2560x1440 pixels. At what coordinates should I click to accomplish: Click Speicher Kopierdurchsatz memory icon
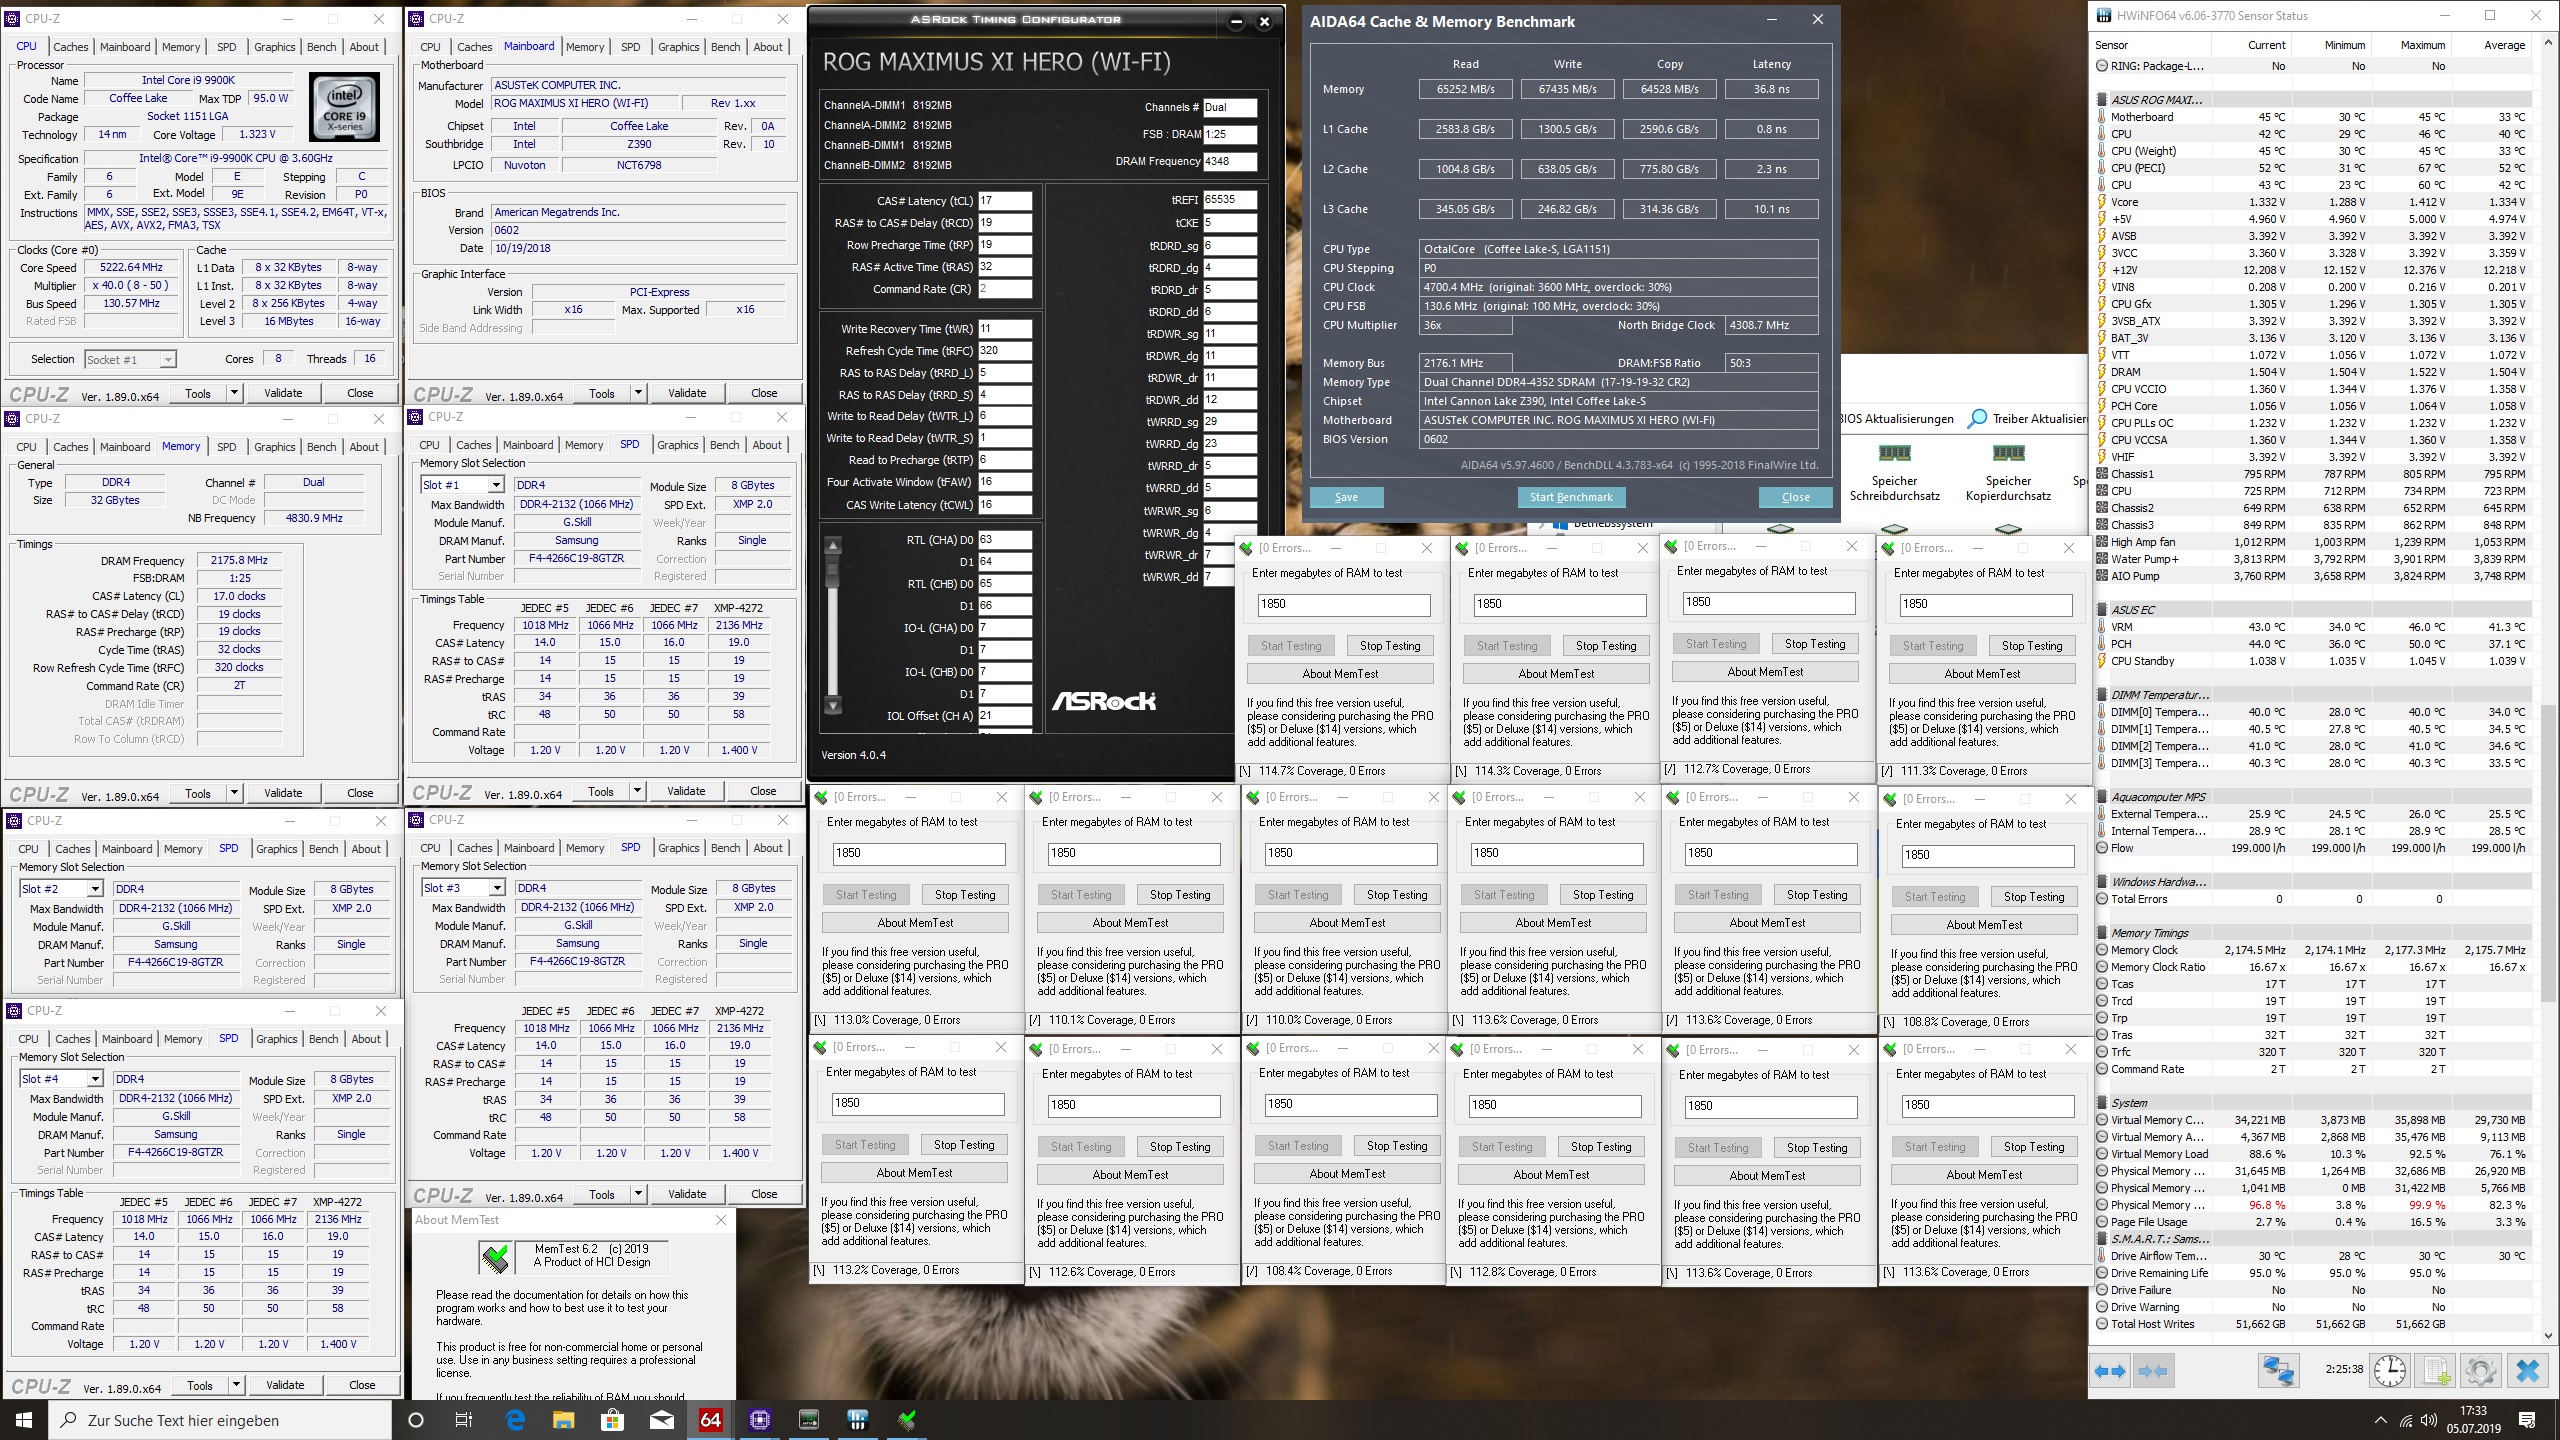point(2008,454)
